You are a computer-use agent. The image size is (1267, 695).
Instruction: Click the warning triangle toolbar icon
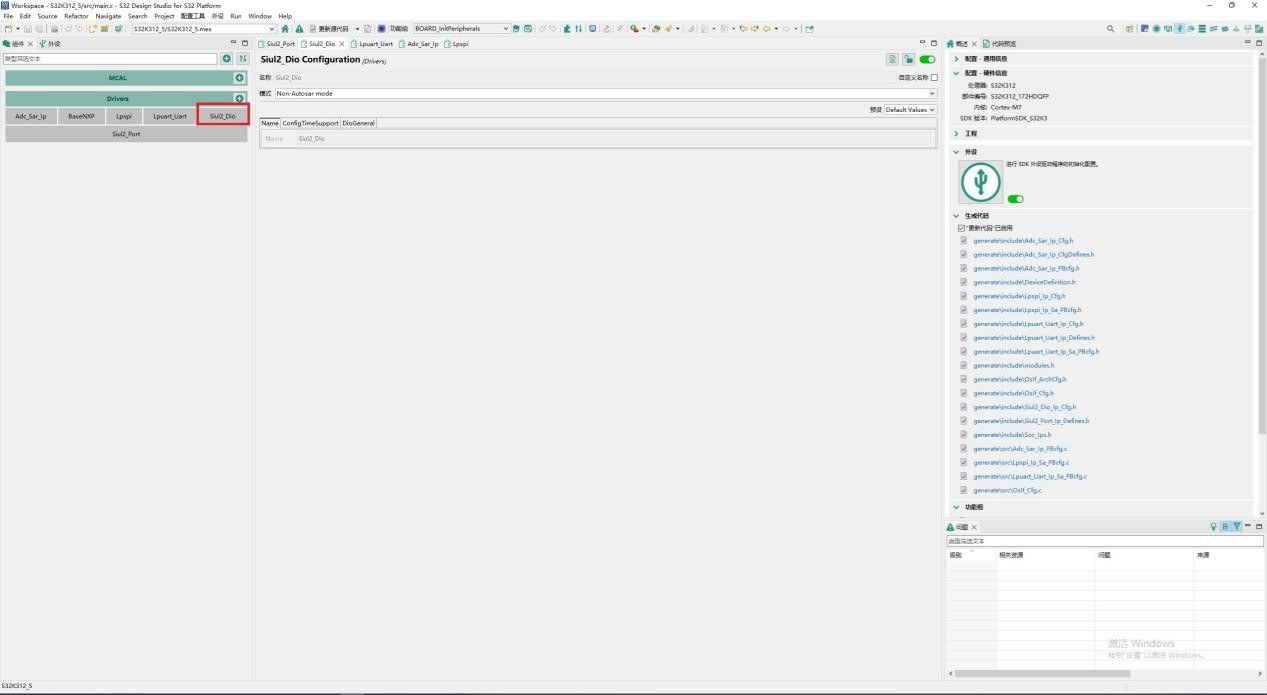[298, 29]
